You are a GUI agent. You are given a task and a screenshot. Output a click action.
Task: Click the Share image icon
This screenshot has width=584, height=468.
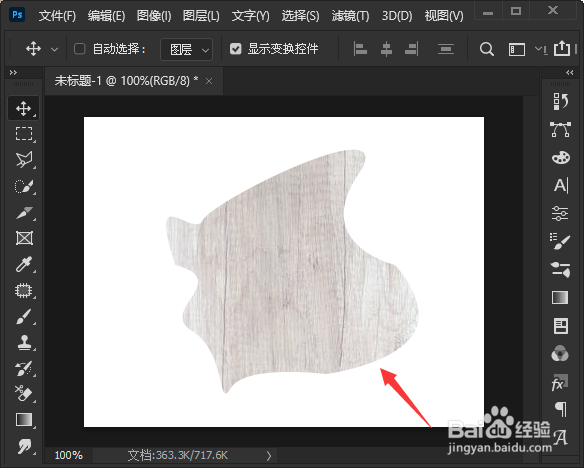[x=562, y=48]
